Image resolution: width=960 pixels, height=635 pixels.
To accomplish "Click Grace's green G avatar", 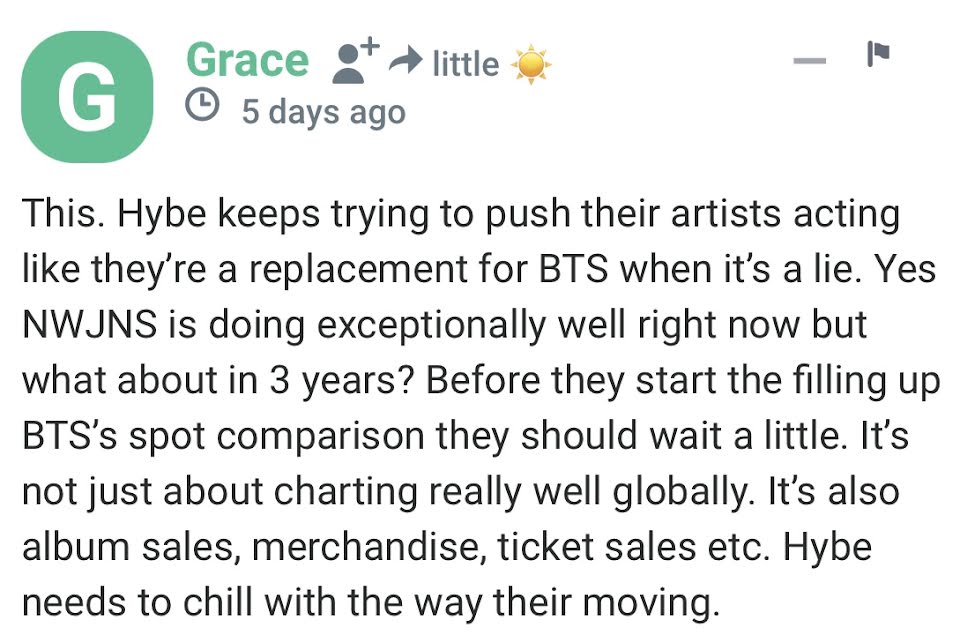I will [x=86, y=97].
